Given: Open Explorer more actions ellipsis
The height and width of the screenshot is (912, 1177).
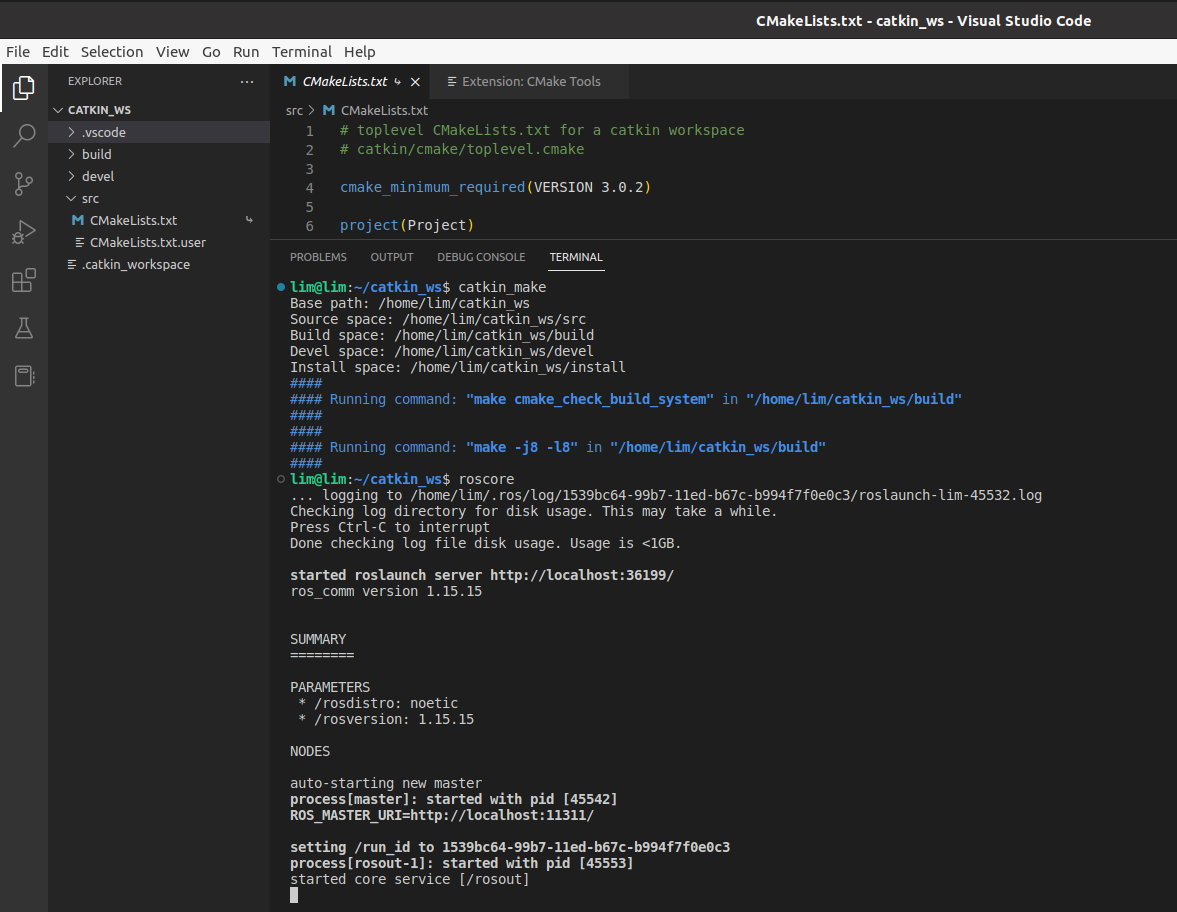Looking at the screenshot, I should [247, 81].
